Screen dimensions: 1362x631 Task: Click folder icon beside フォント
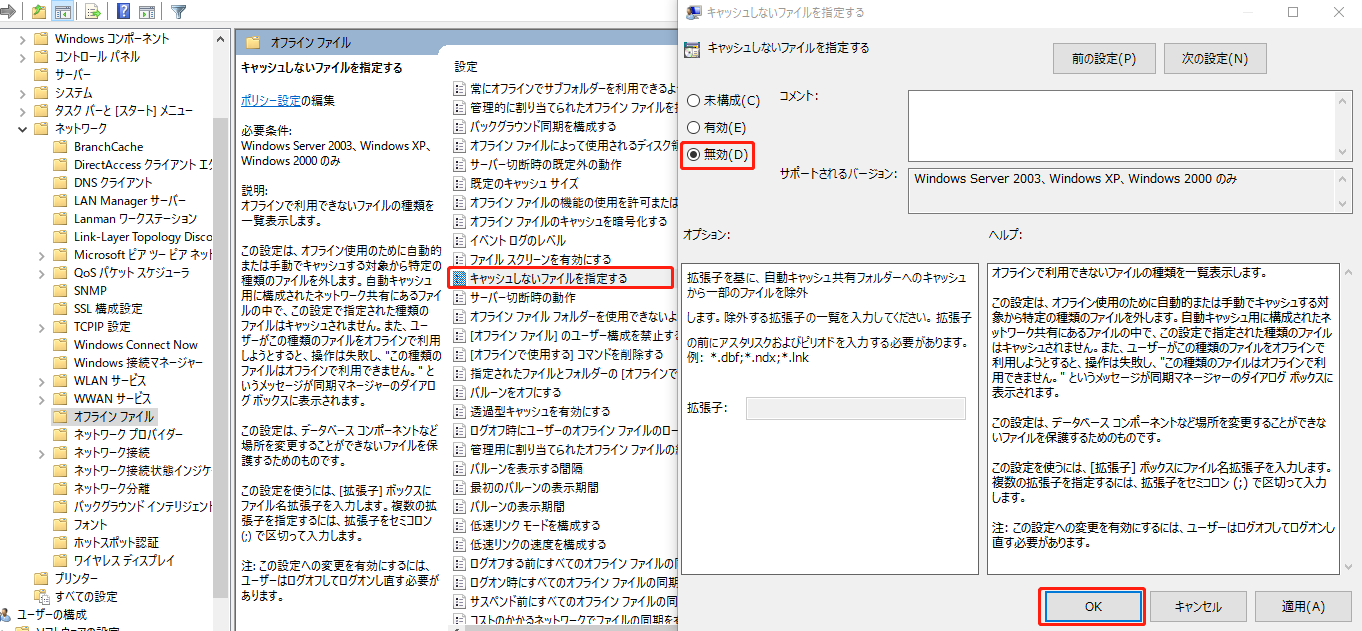pos(61,524)
